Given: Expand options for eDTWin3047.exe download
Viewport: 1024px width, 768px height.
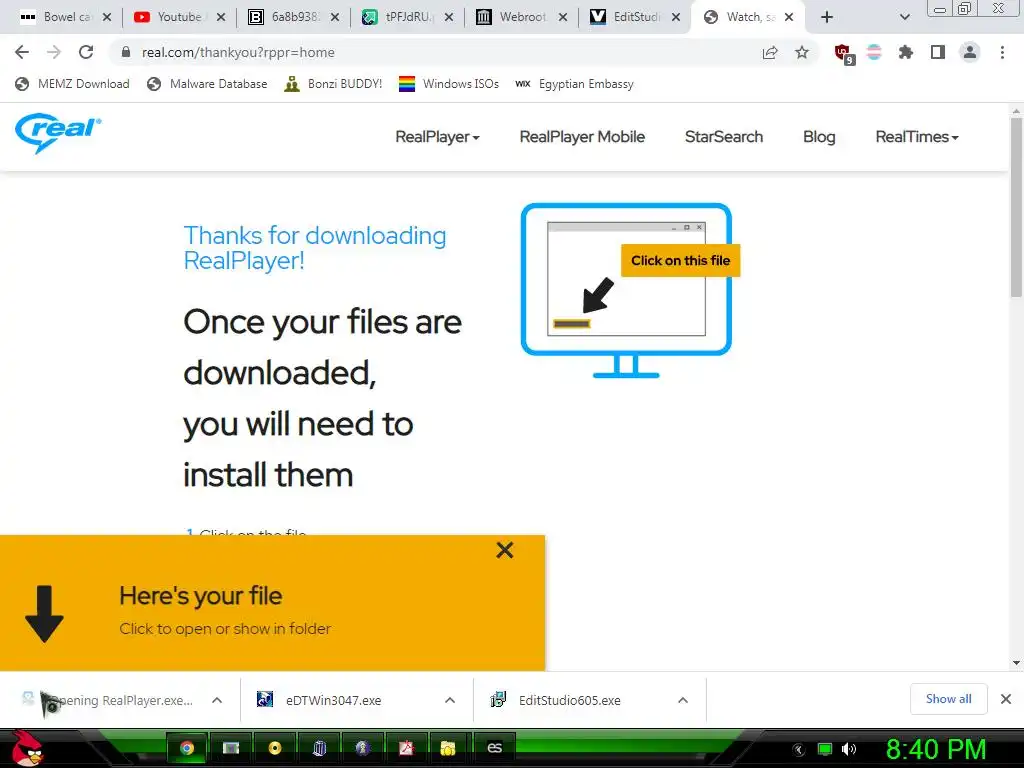Looking at the screenshot, I should tap(450, 700).
